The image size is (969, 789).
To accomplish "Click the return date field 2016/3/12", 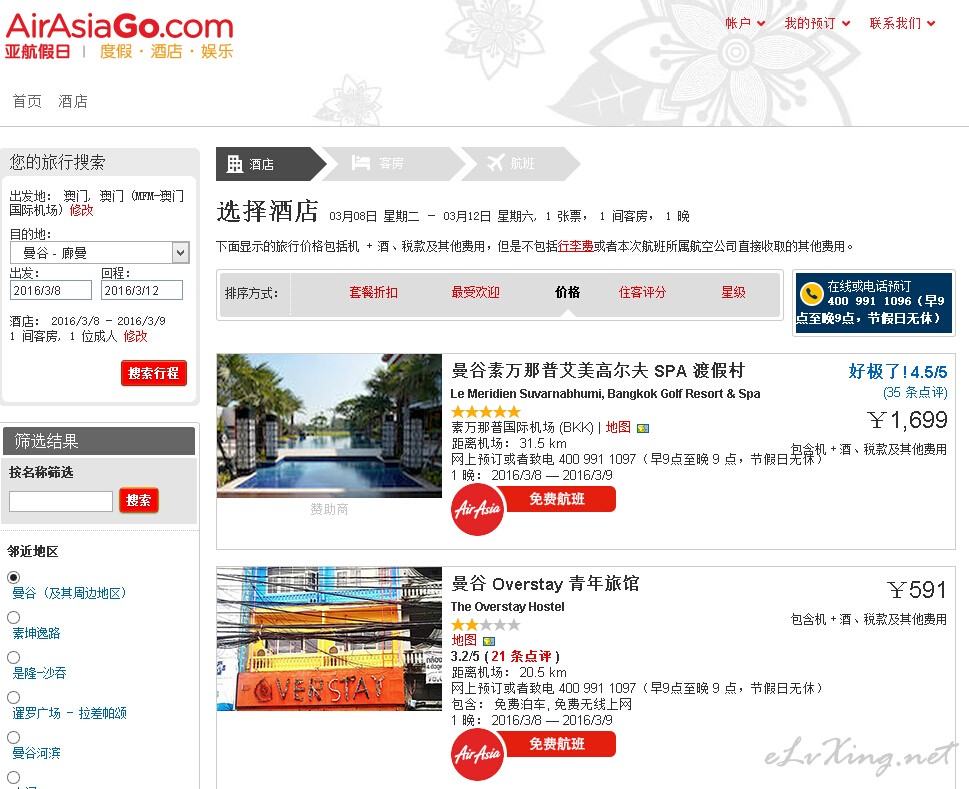I will point(142,290).
